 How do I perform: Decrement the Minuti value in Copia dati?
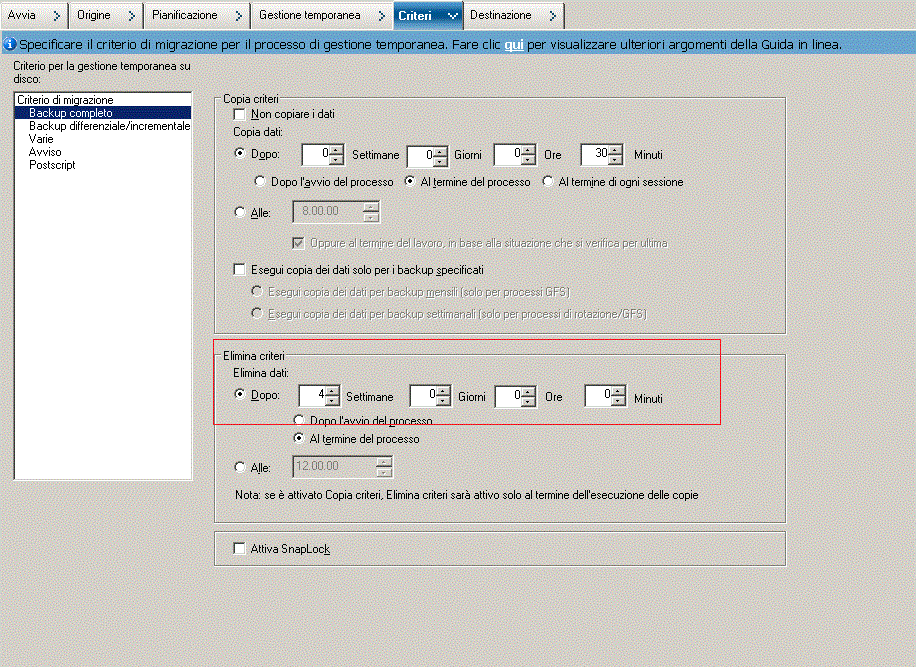pos(615,160)
